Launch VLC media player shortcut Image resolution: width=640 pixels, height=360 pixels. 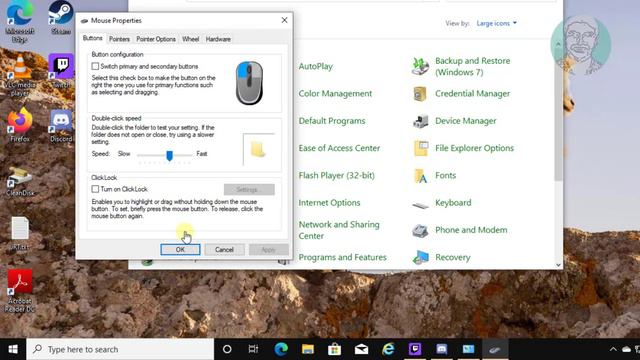tap(19, 76)
